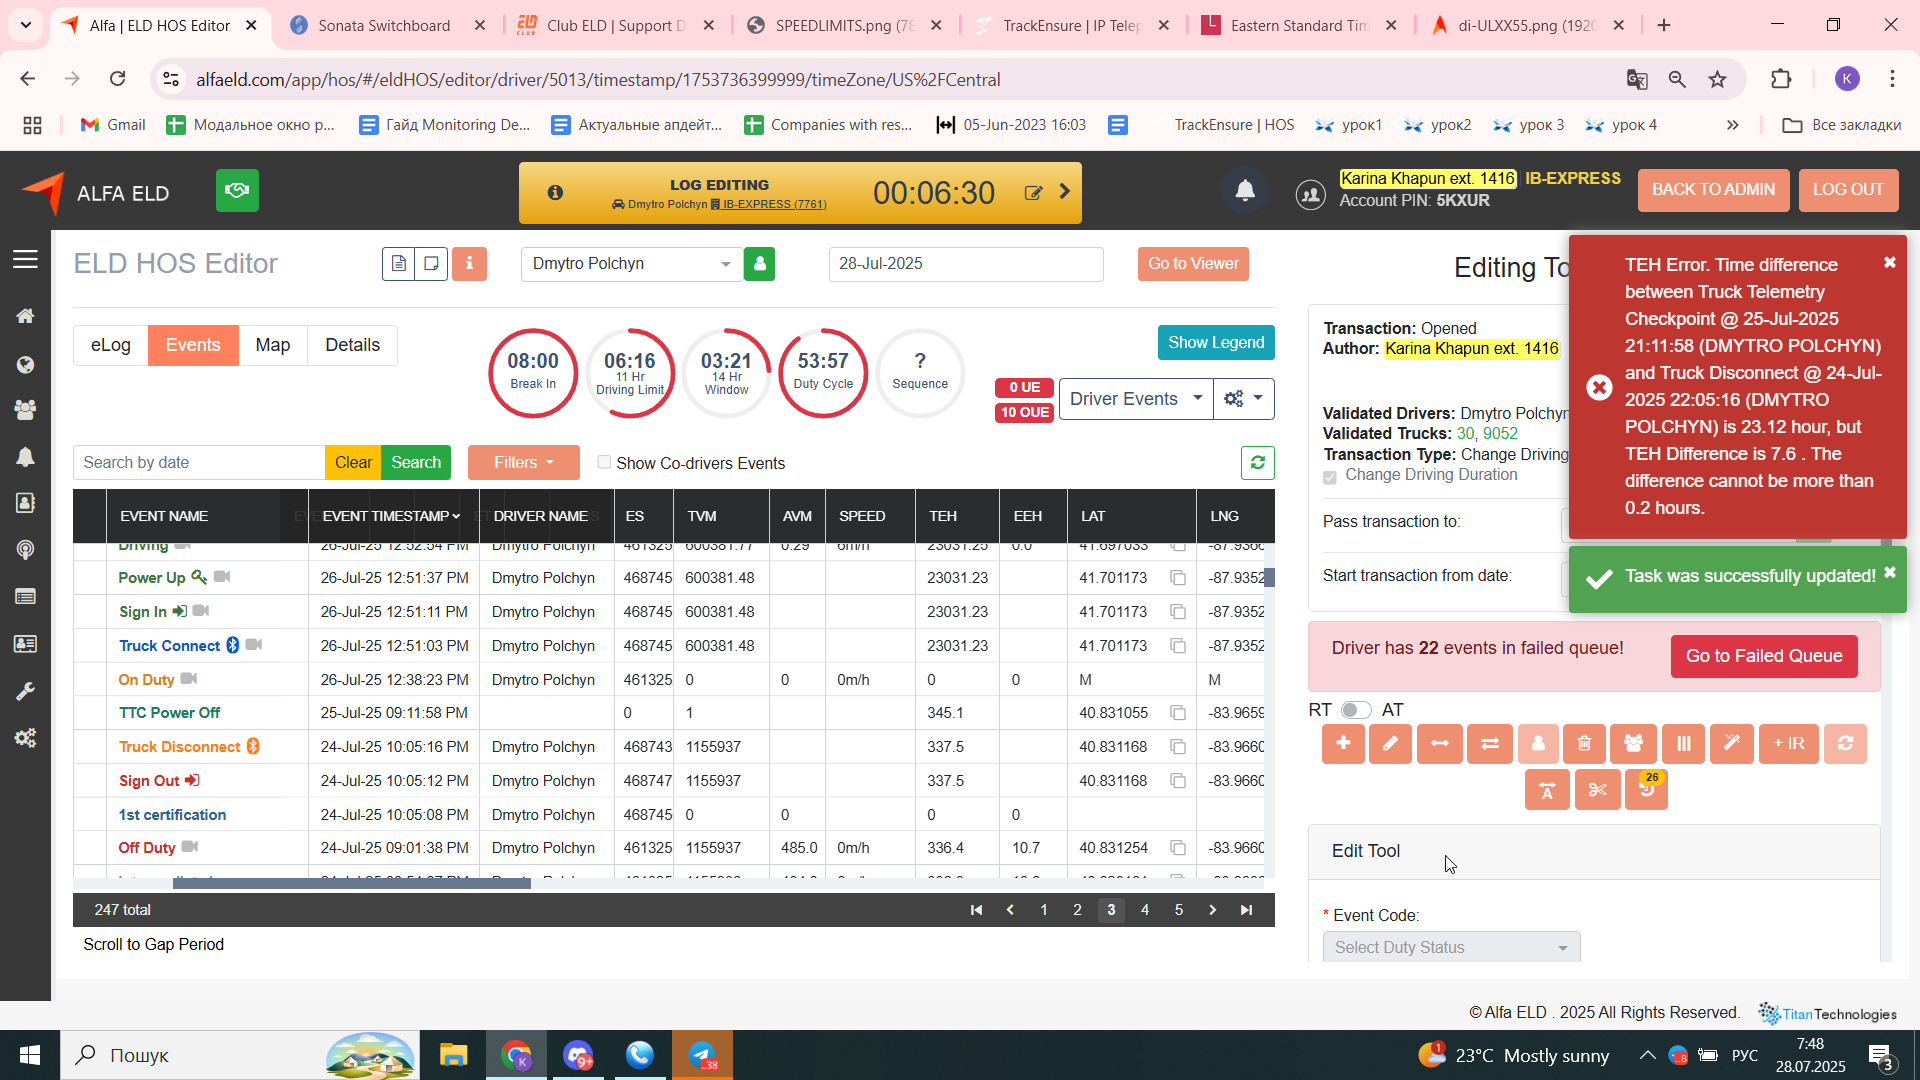Toggle Change Driving Duration checkbox
Image resolution: width=1920 pixels, height=1080 pixels.
point(1329,477)
